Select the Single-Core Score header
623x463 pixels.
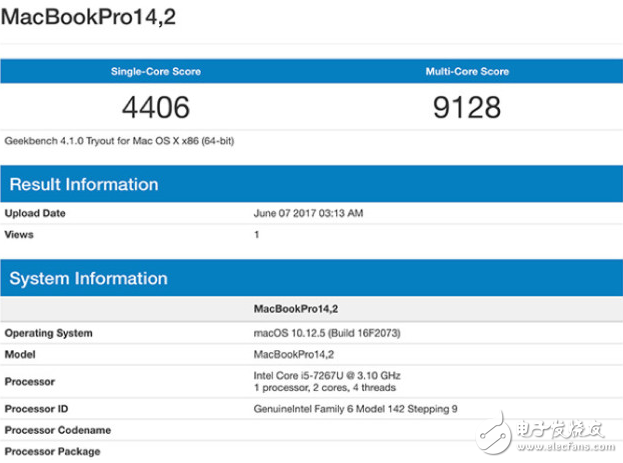click(x=154, y=71)
